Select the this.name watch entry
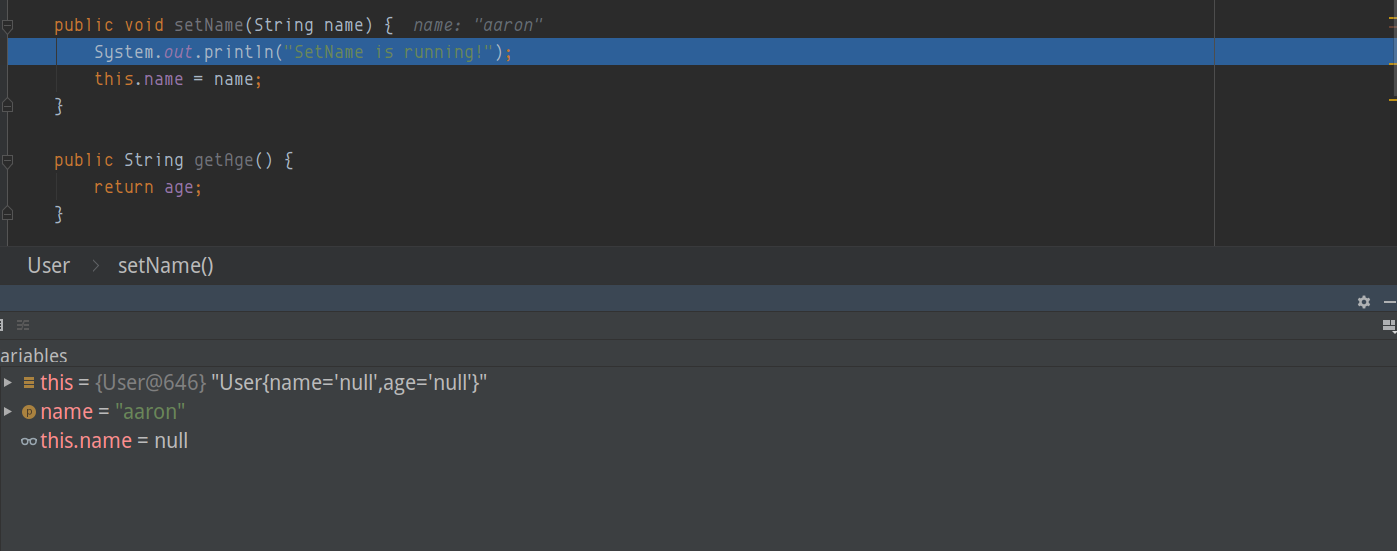This screenshot has height=551, width=1397. coord(114,441)
